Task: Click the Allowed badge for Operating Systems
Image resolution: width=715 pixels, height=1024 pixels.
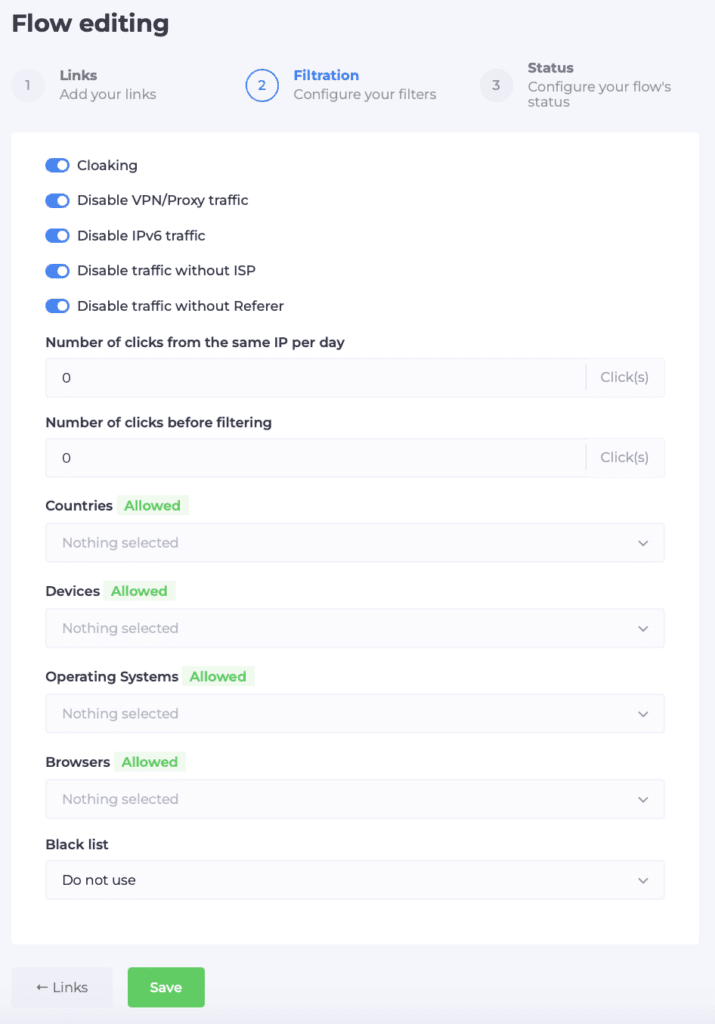Action: coord(218,676)
